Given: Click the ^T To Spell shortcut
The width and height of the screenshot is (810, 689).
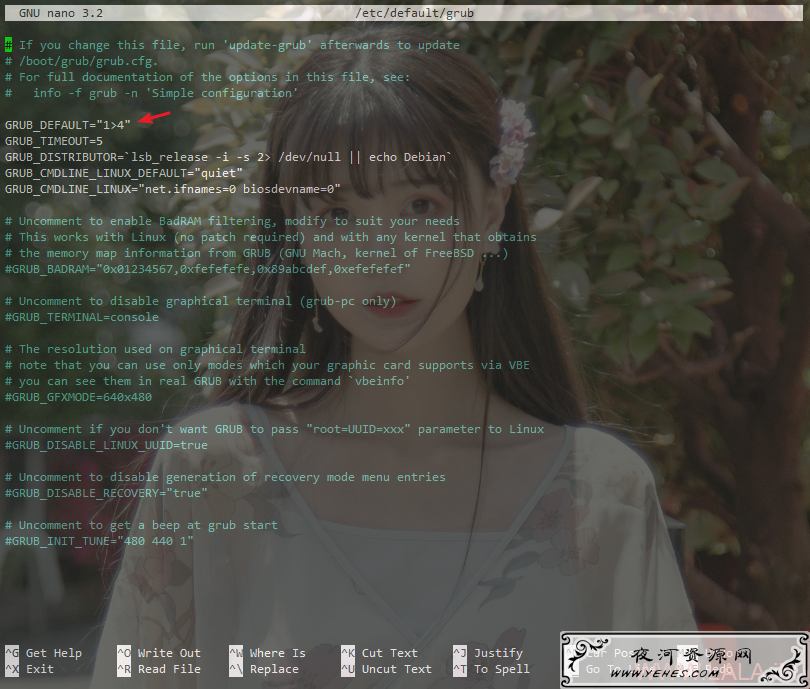Looking at the screenshot, I should [x=492, y=669].
